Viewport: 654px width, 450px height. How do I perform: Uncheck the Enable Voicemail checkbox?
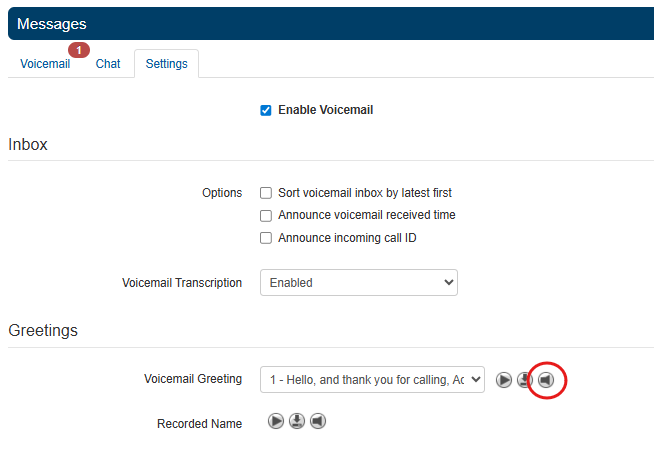click(x=266, y=110)
